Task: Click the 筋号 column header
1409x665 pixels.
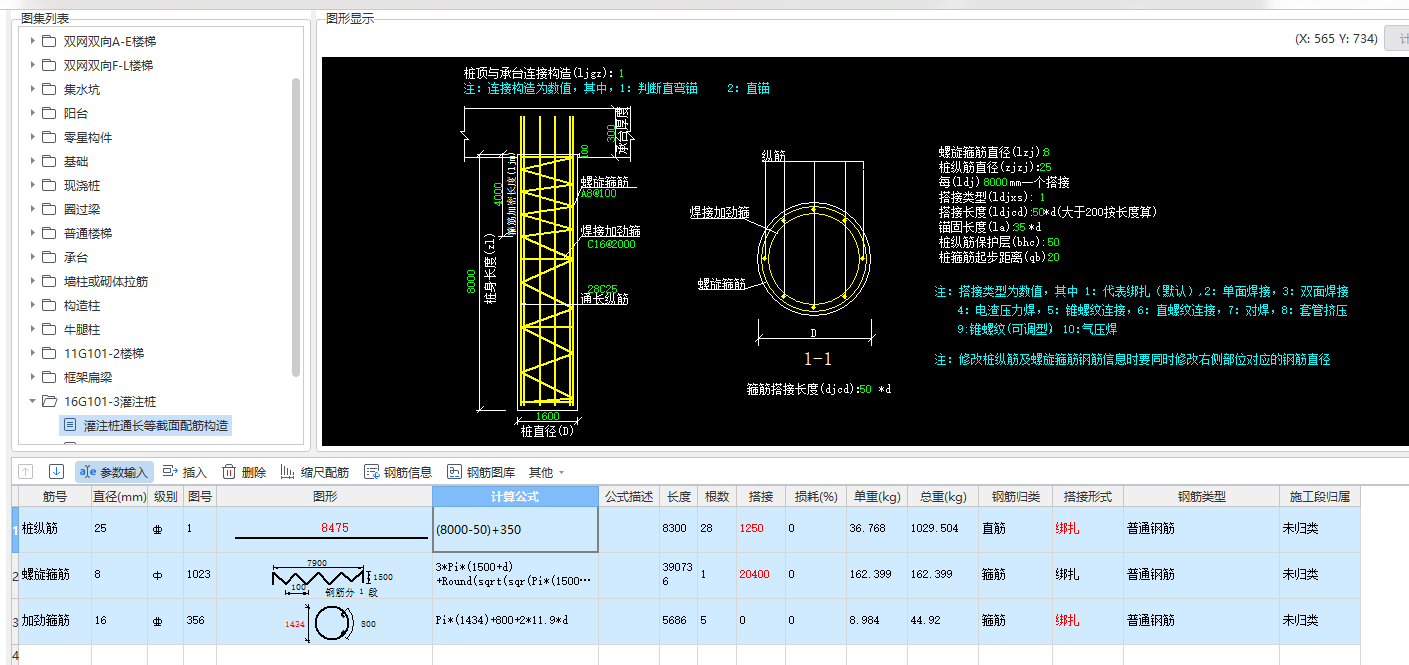Action: click(54, 497)
